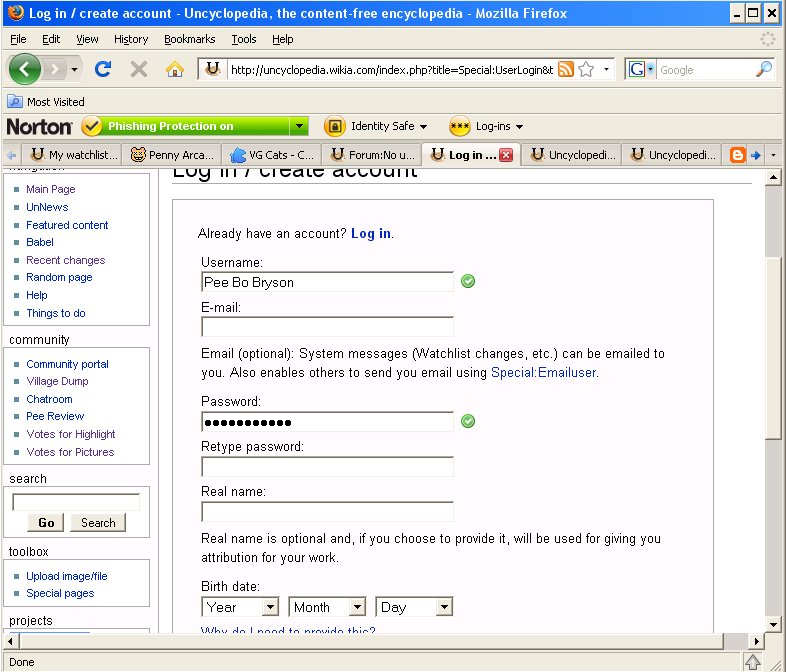Open the History menu
The width and height of the screenshot is (786, 672).
coord(131,39)
